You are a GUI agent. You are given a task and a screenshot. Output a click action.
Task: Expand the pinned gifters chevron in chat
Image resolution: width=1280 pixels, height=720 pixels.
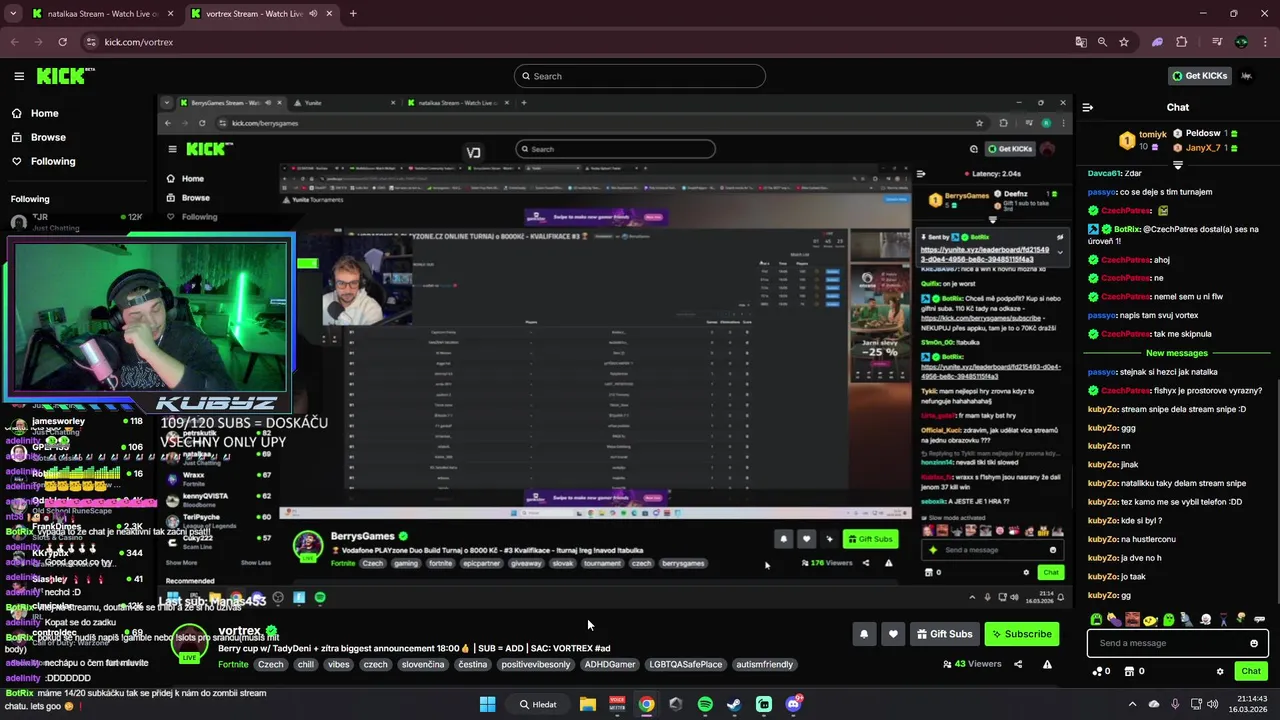click(1177, 165)
